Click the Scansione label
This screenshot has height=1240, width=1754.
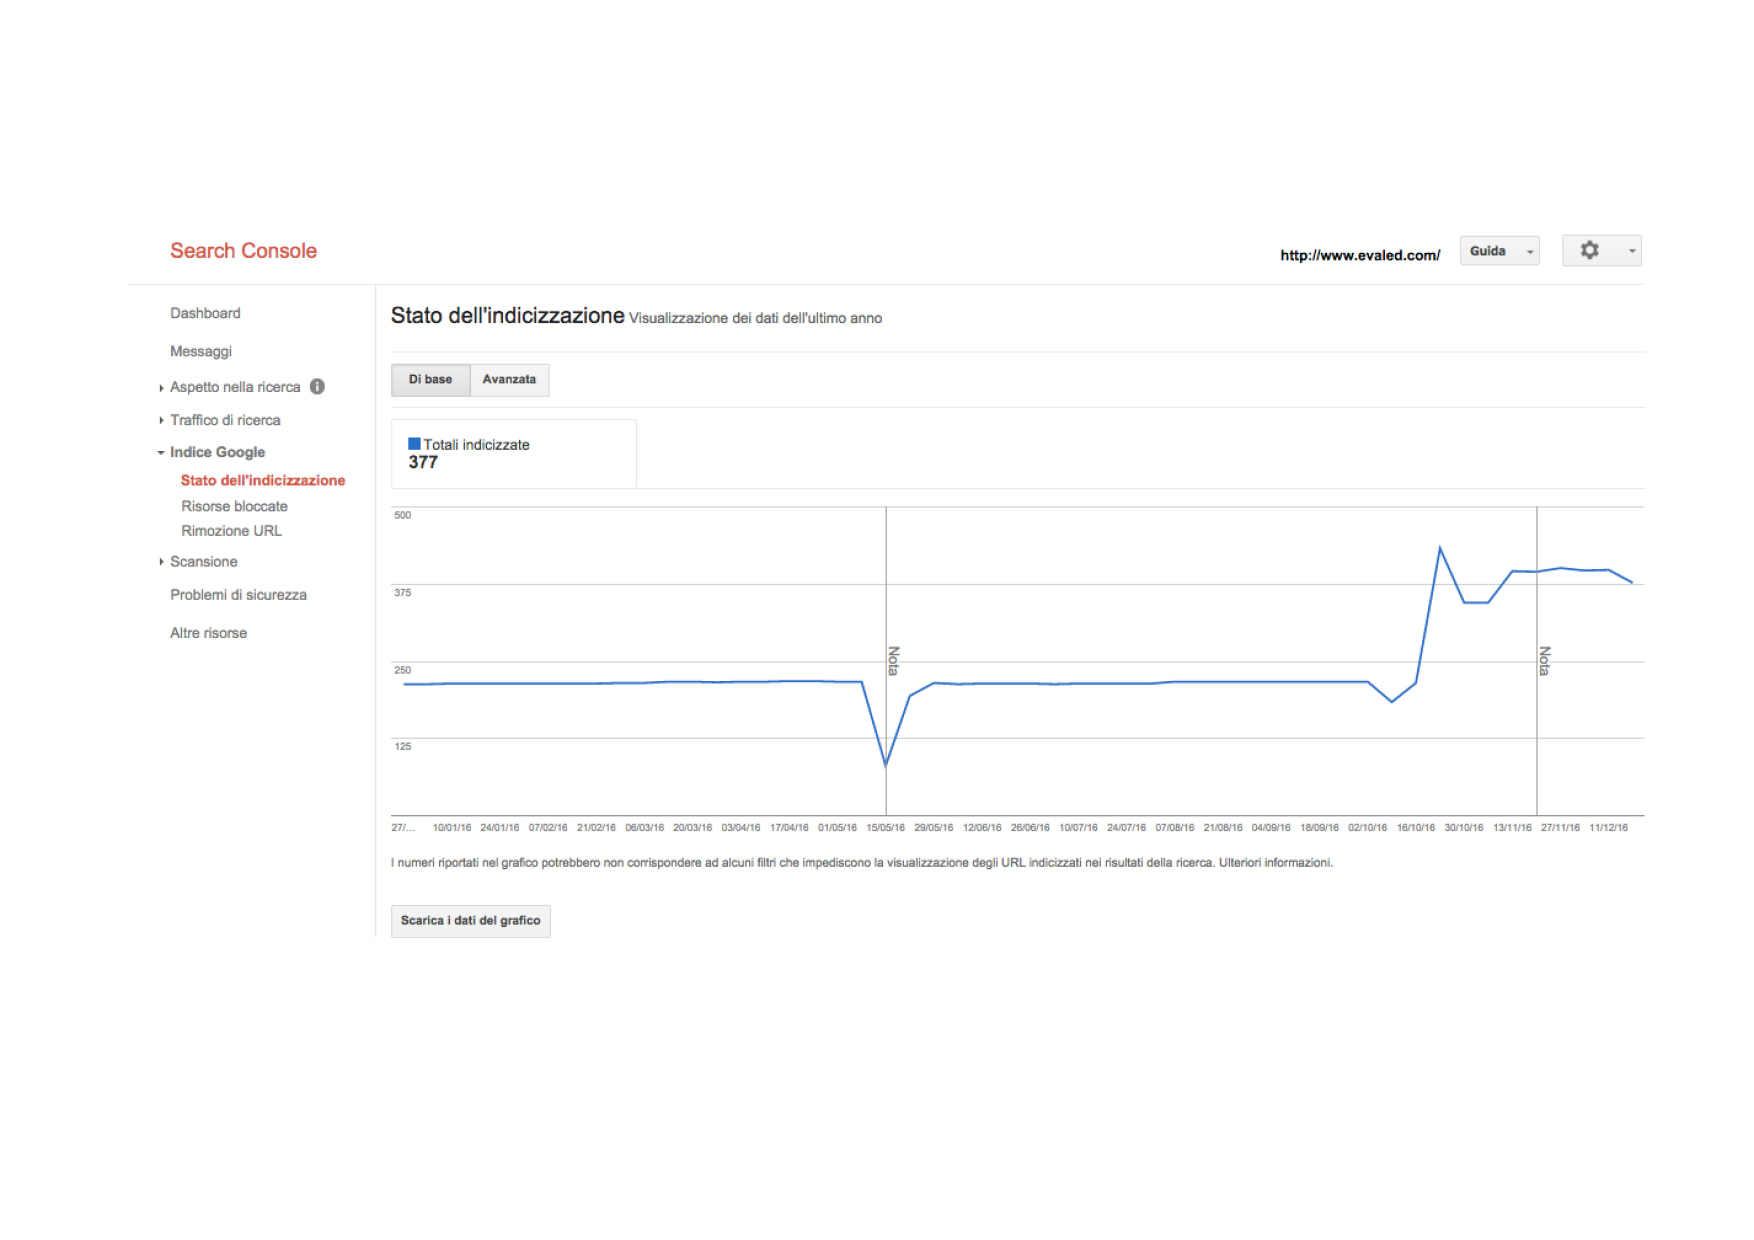click(203, 562)
